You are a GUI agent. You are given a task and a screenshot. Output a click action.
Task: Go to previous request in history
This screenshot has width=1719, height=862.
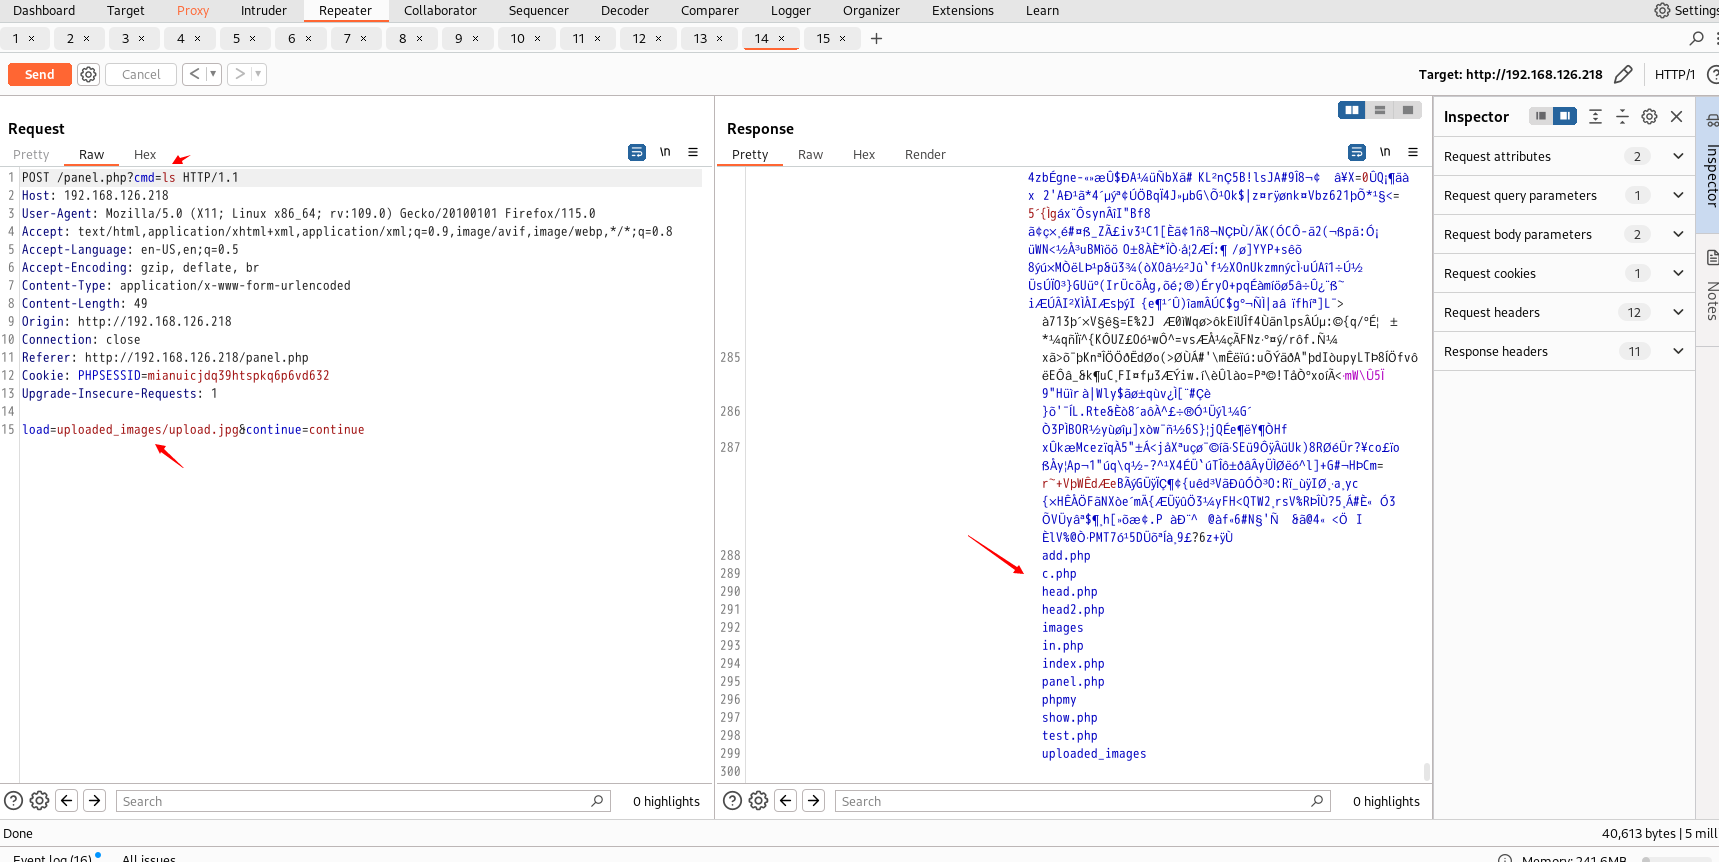click(x=194, y=74)
